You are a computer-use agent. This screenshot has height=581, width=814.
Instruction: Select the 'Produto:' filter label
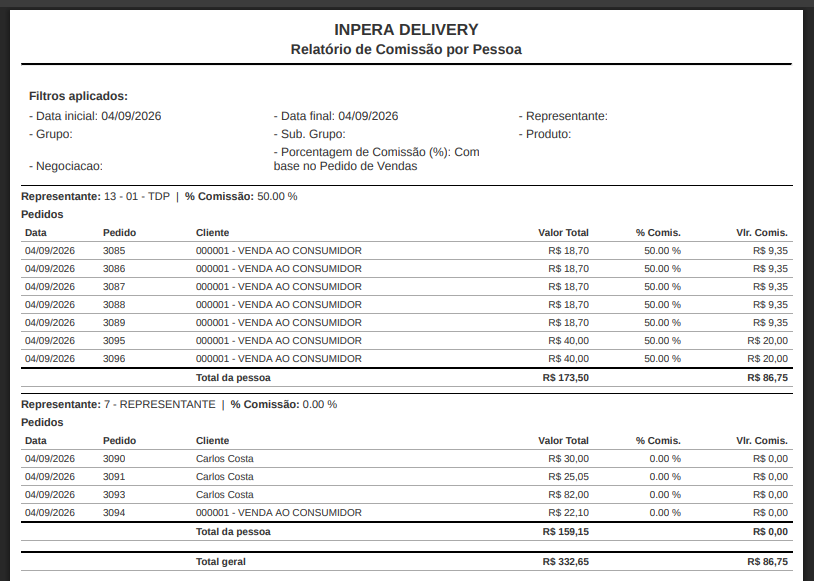(x=545, y=134)
